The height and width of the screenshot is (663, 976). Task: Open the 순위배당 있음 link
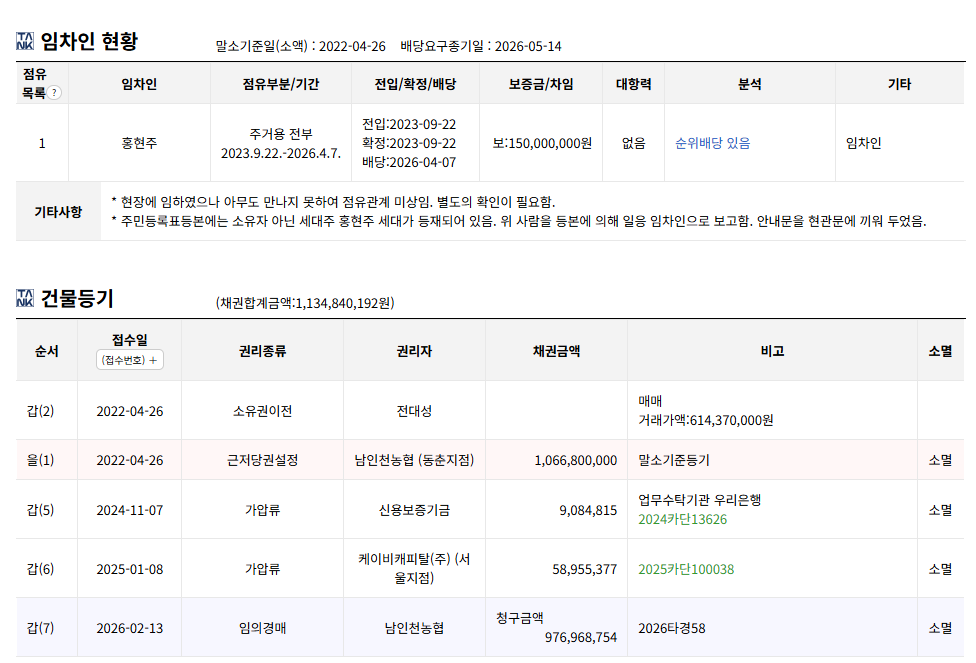[x=713, y=143]
